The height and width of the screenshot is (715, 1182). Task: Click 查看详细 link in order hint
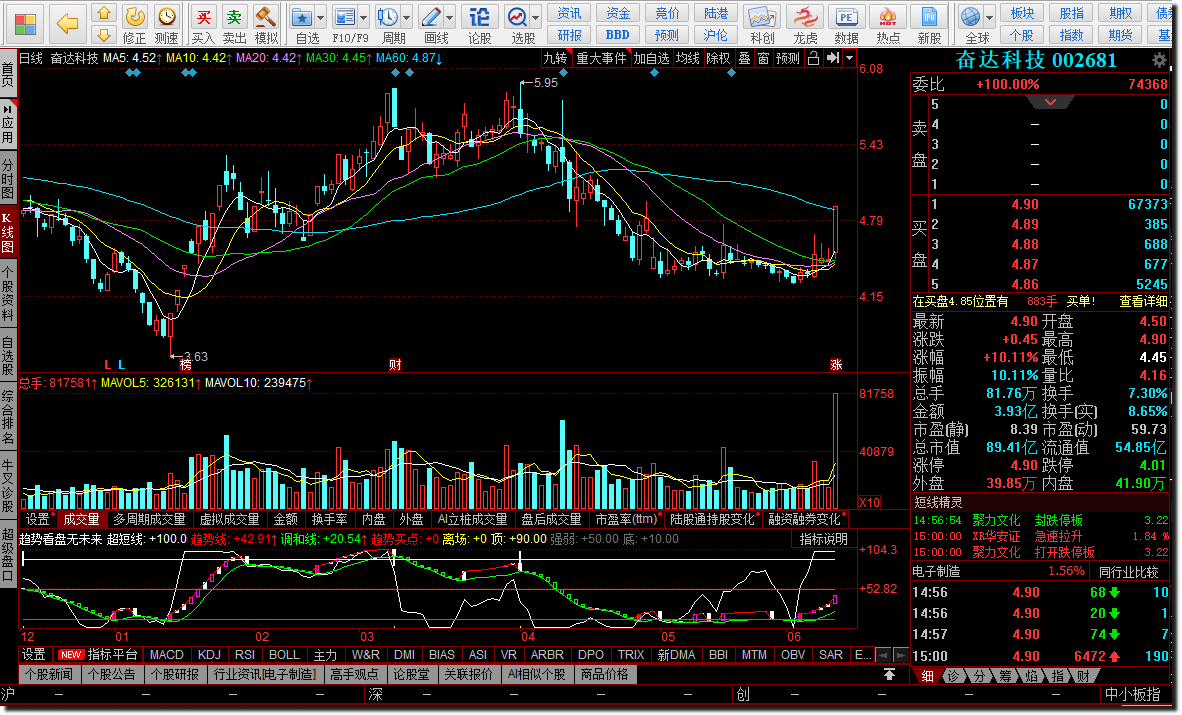tap(1143, 301)
